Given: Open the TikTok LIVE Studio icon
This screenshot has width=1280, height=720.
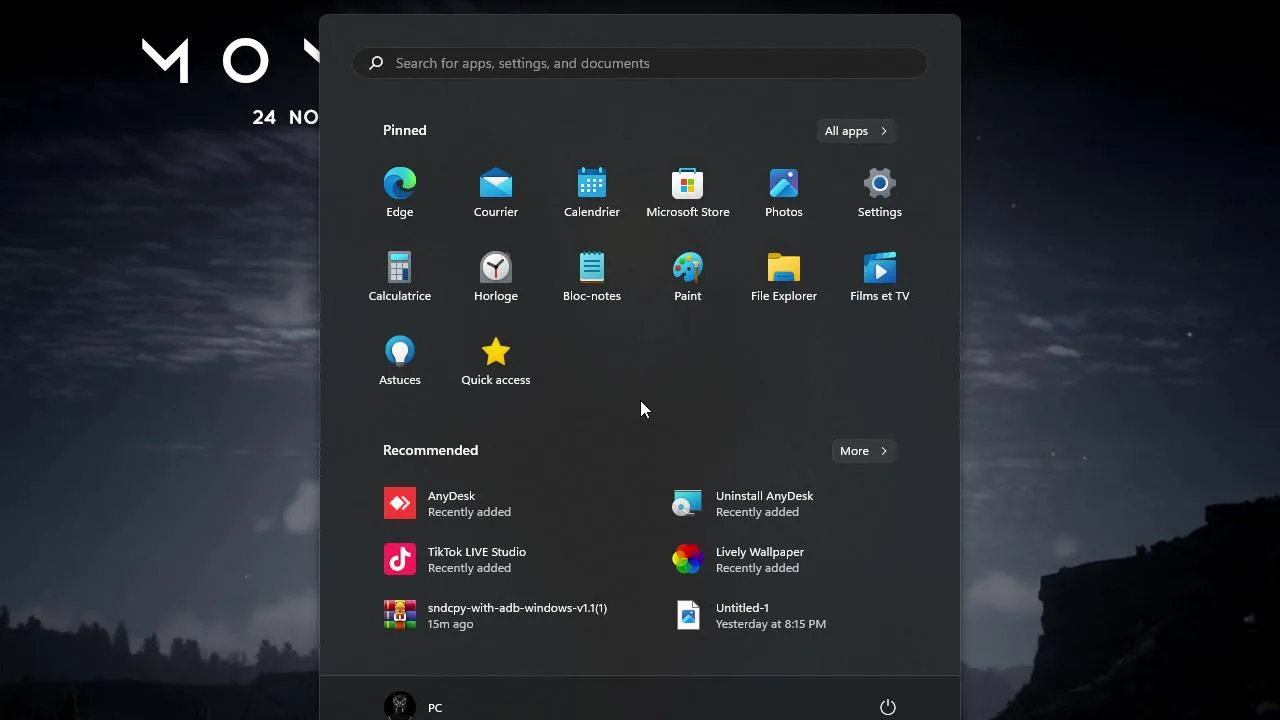Looking at the screenshot, I should (x=400, y=560).
